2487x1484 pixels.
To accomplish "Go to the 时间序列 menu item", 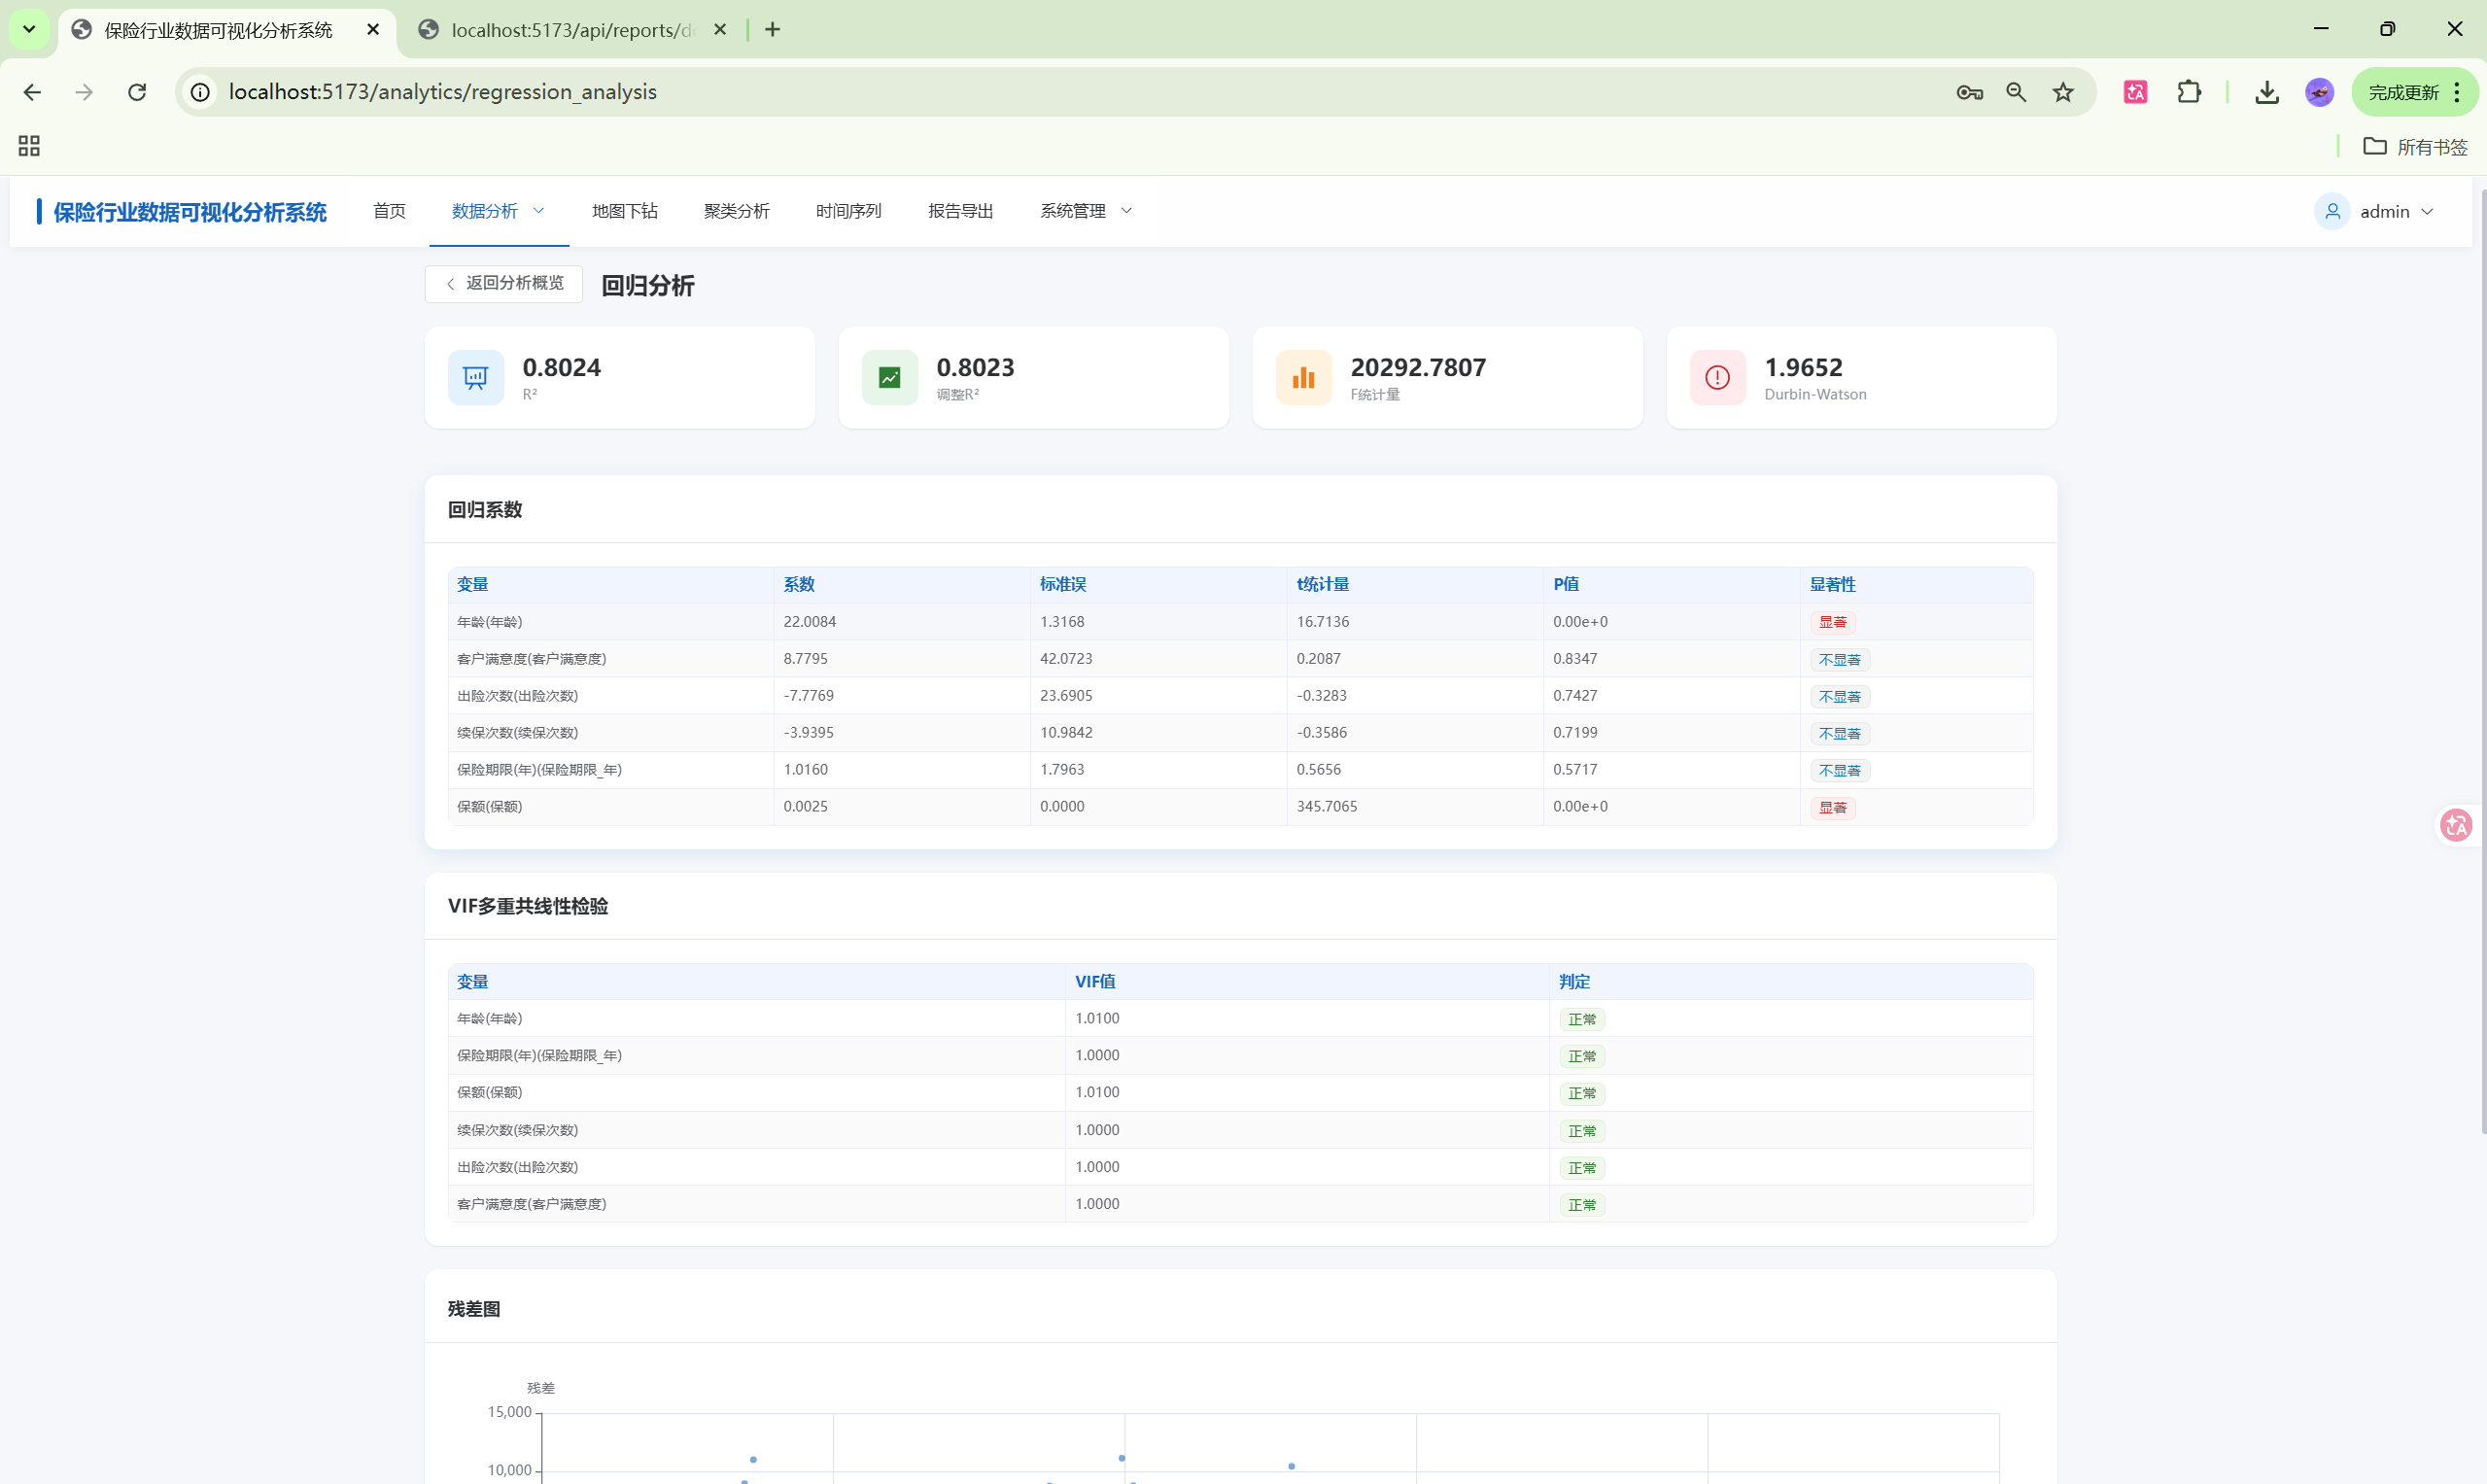I will point(848,211).
